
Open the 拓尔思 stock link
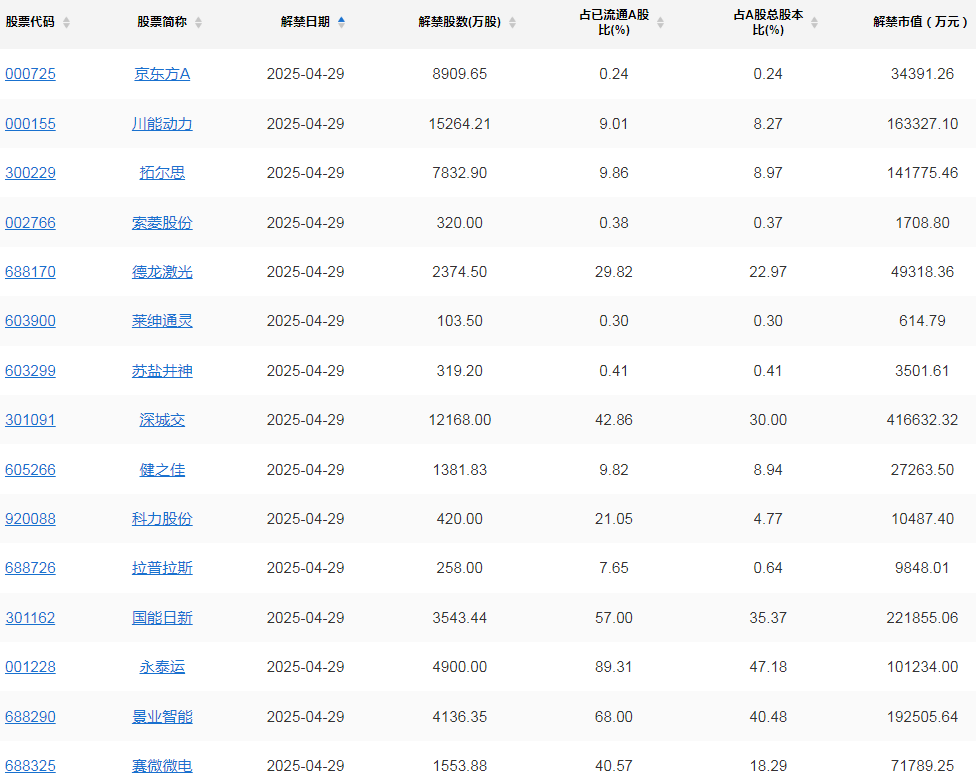pos(162,173)
